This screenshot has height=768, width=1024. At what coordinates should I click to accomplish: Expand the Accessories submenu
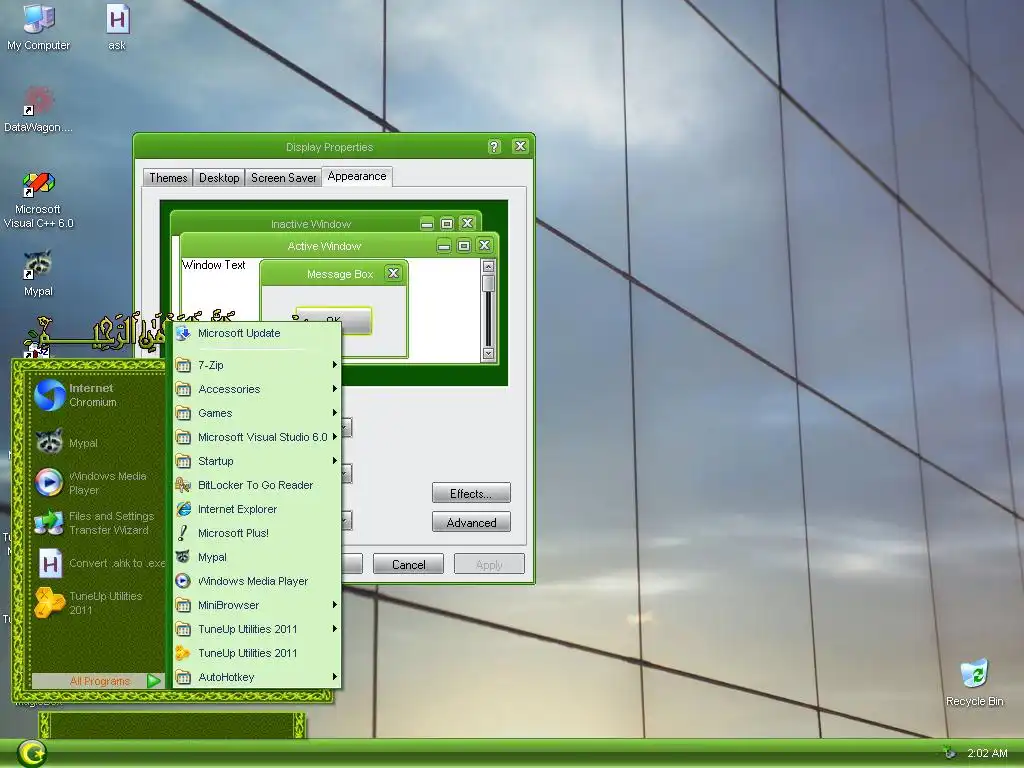click(x=257, y=389)
